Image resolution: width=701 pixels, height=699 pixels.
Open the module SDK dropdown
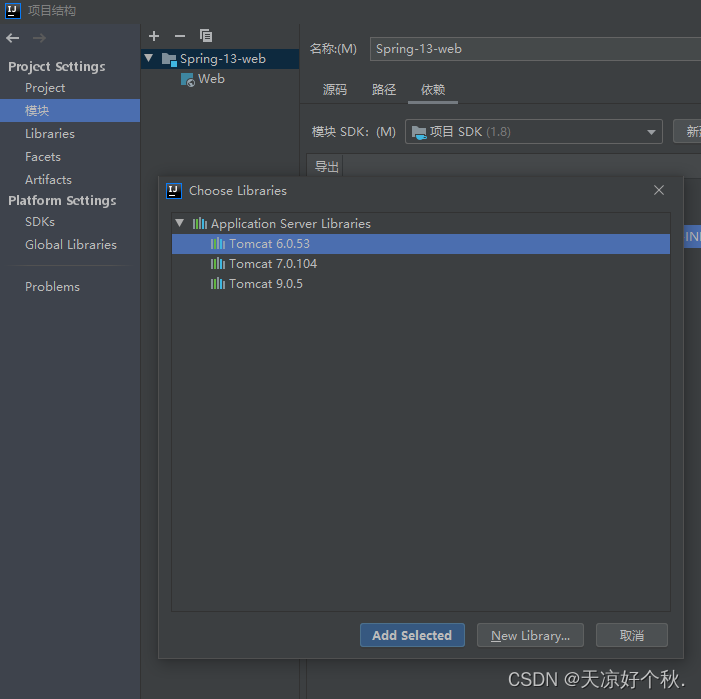(x=533, y=132)
